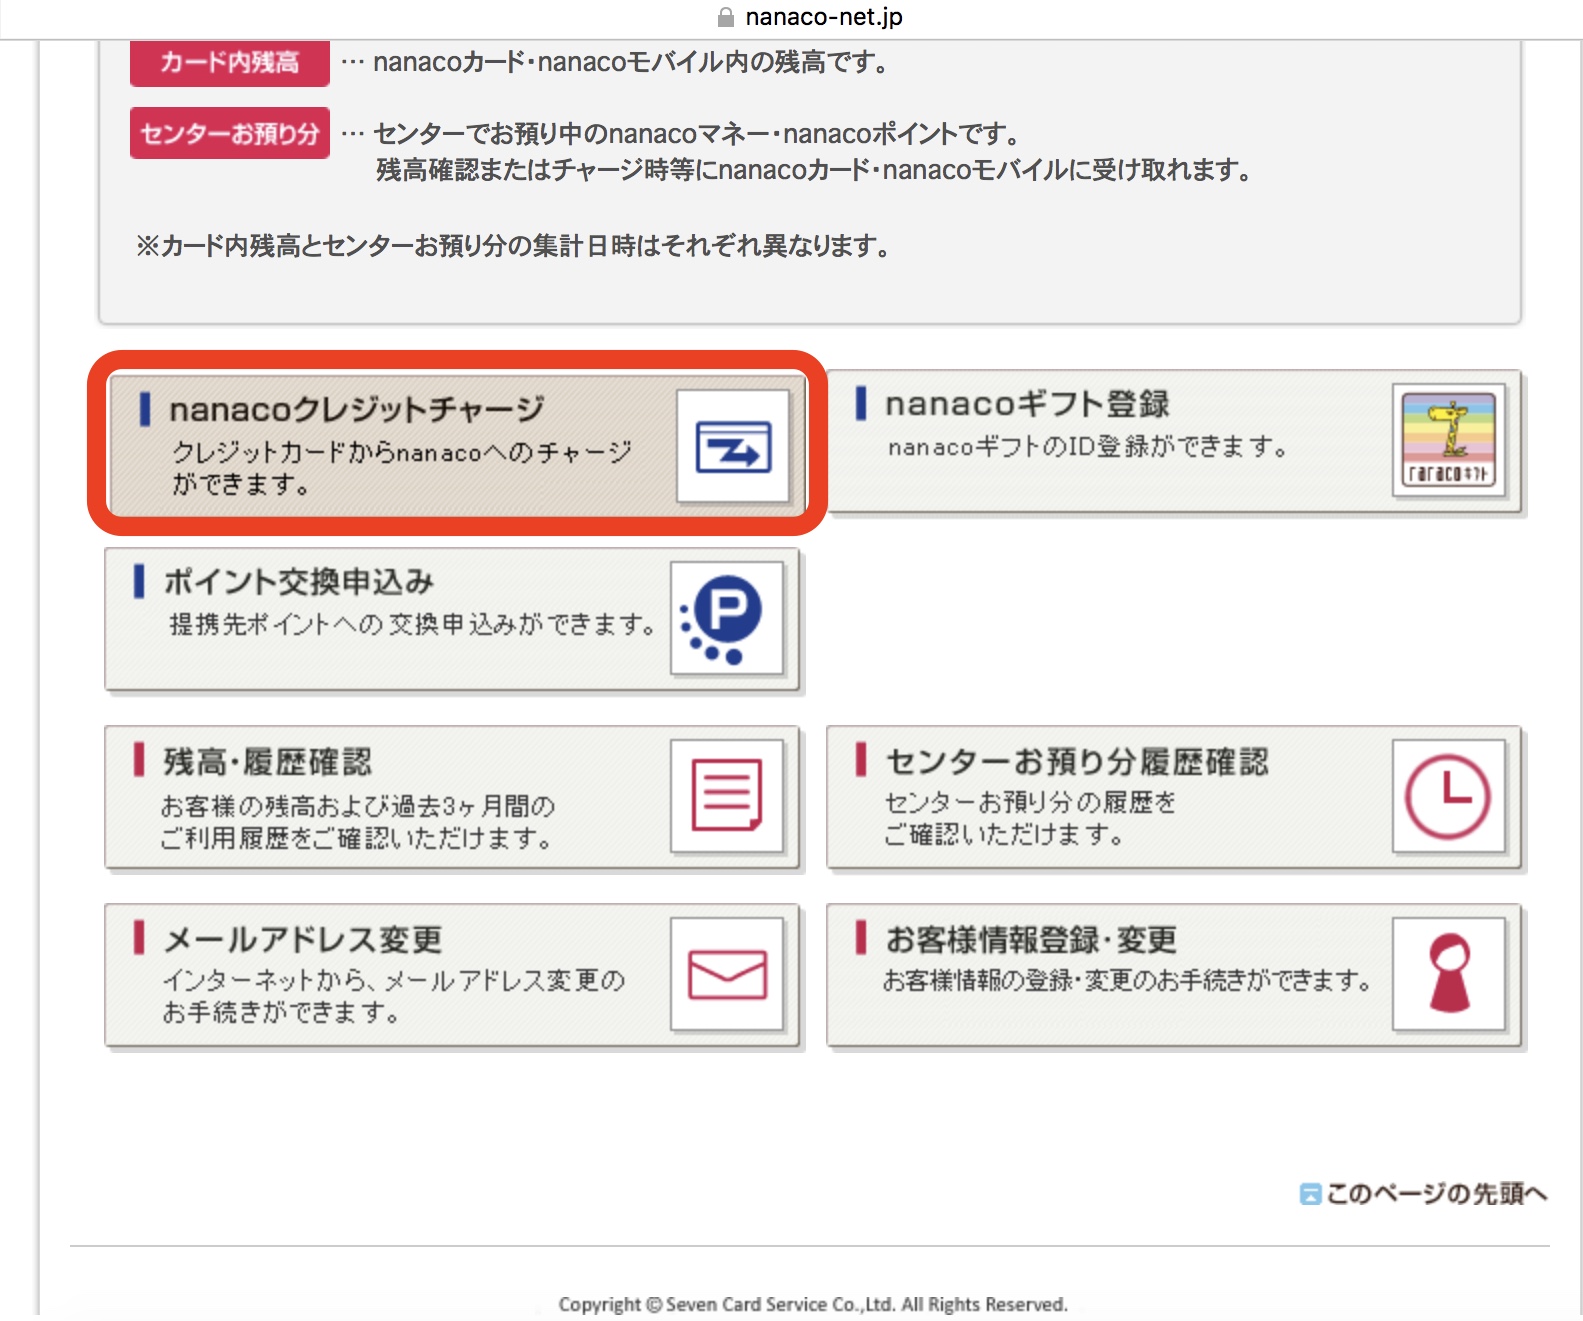Screen dimensions: 1583x1321
Task: Open 残高・履歴確認 heading
Action: pos(268,762)
